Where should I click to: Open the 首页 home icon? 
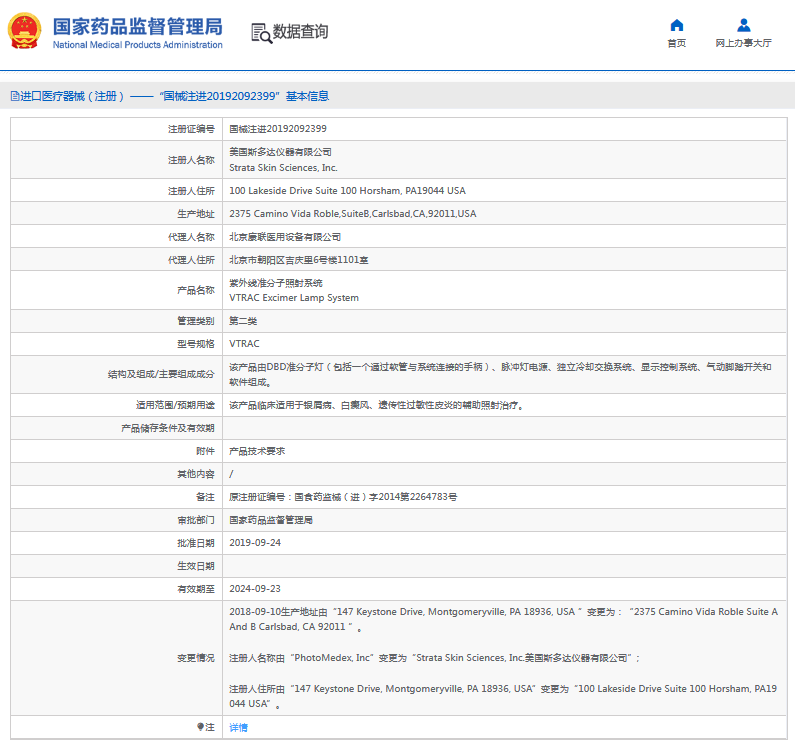[676, 25]
